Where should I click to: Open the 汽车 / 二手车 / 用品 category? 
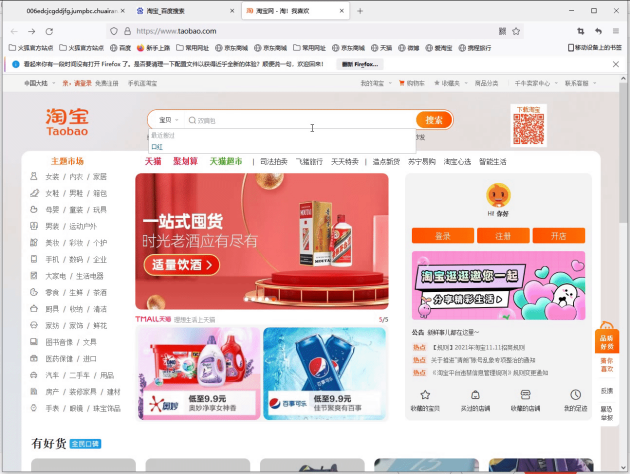pyautogui.click(x=80, y=375)
